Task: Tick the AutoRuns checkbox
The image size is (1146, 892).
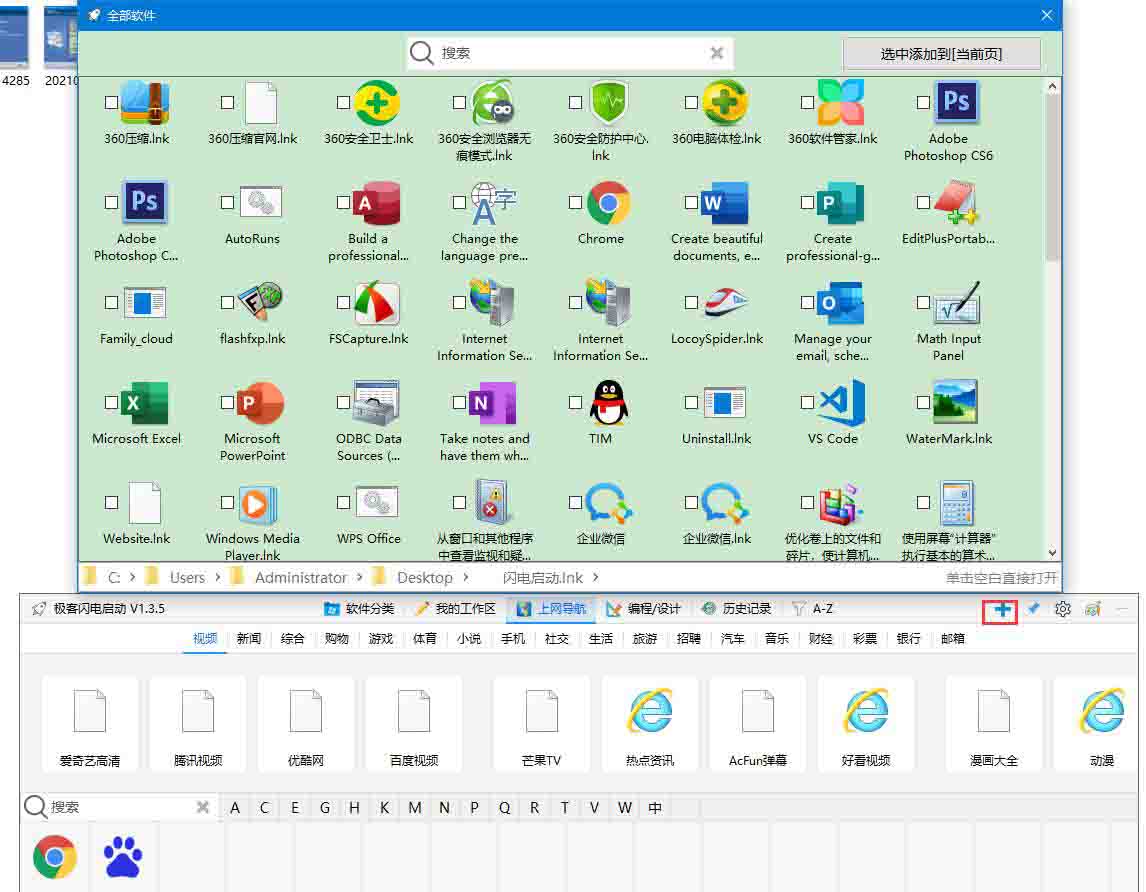Action: click(227, 203)
